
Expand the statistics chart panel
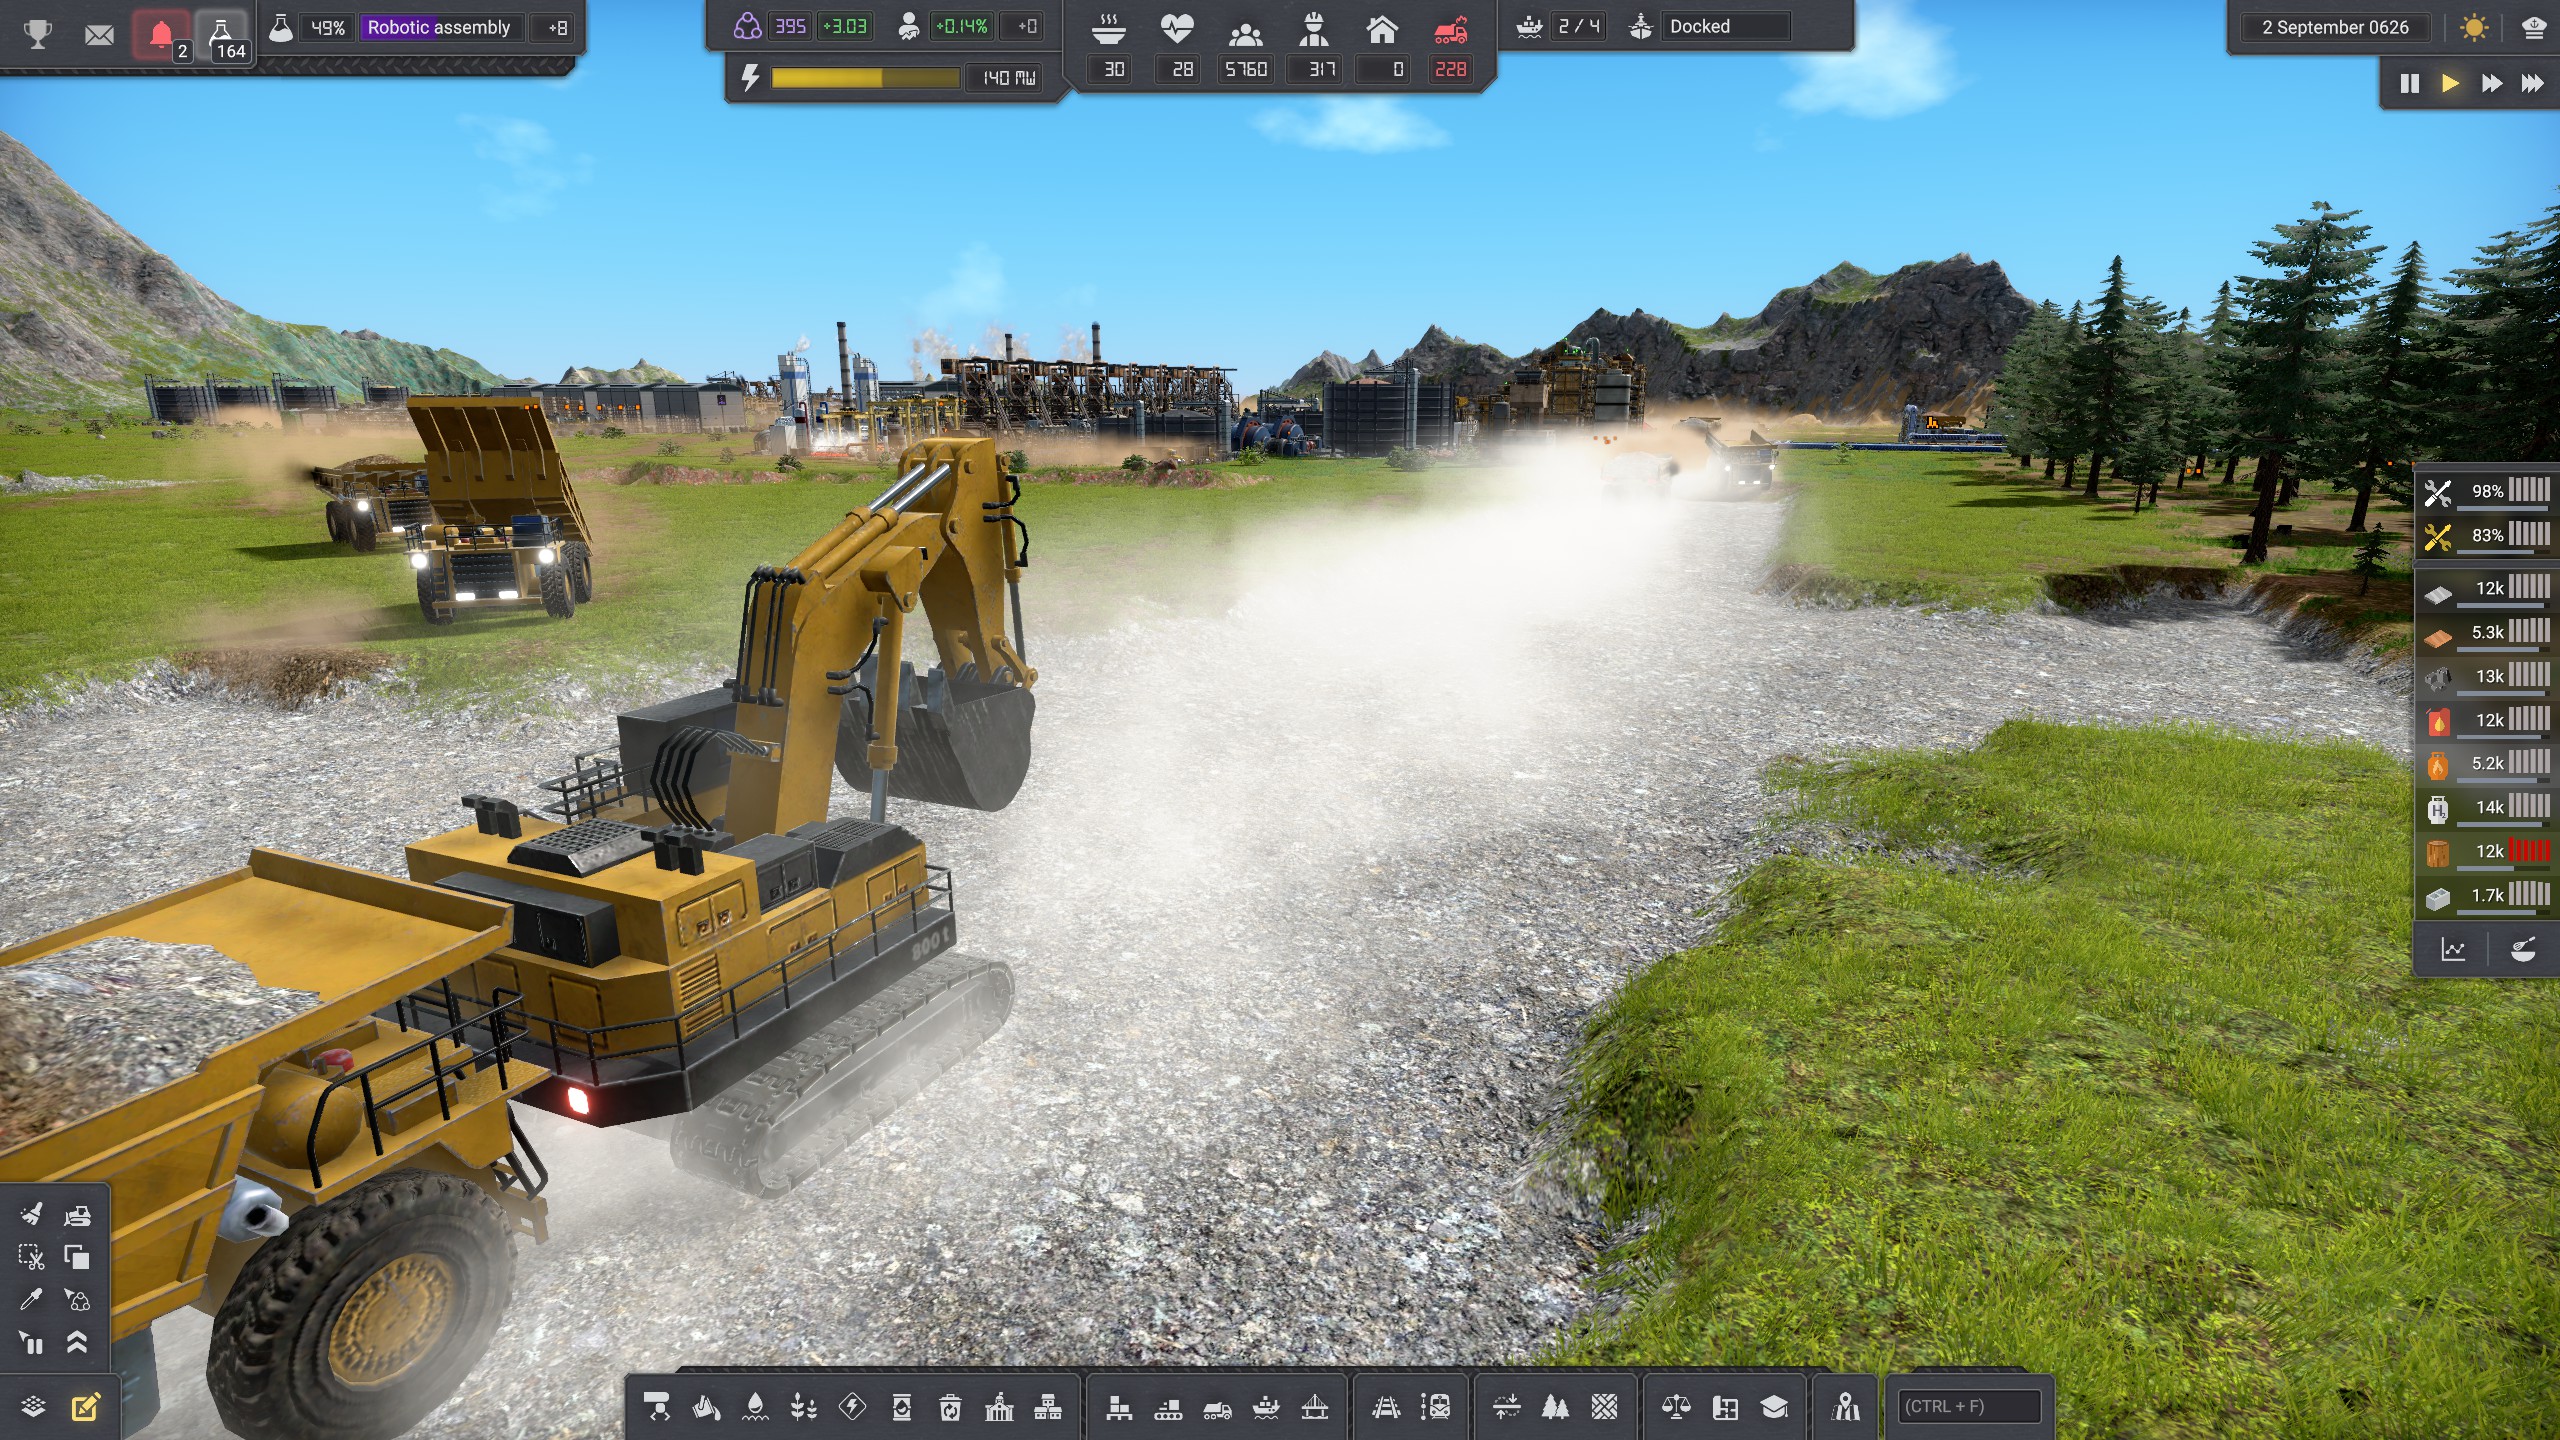tap(2453, 949)
